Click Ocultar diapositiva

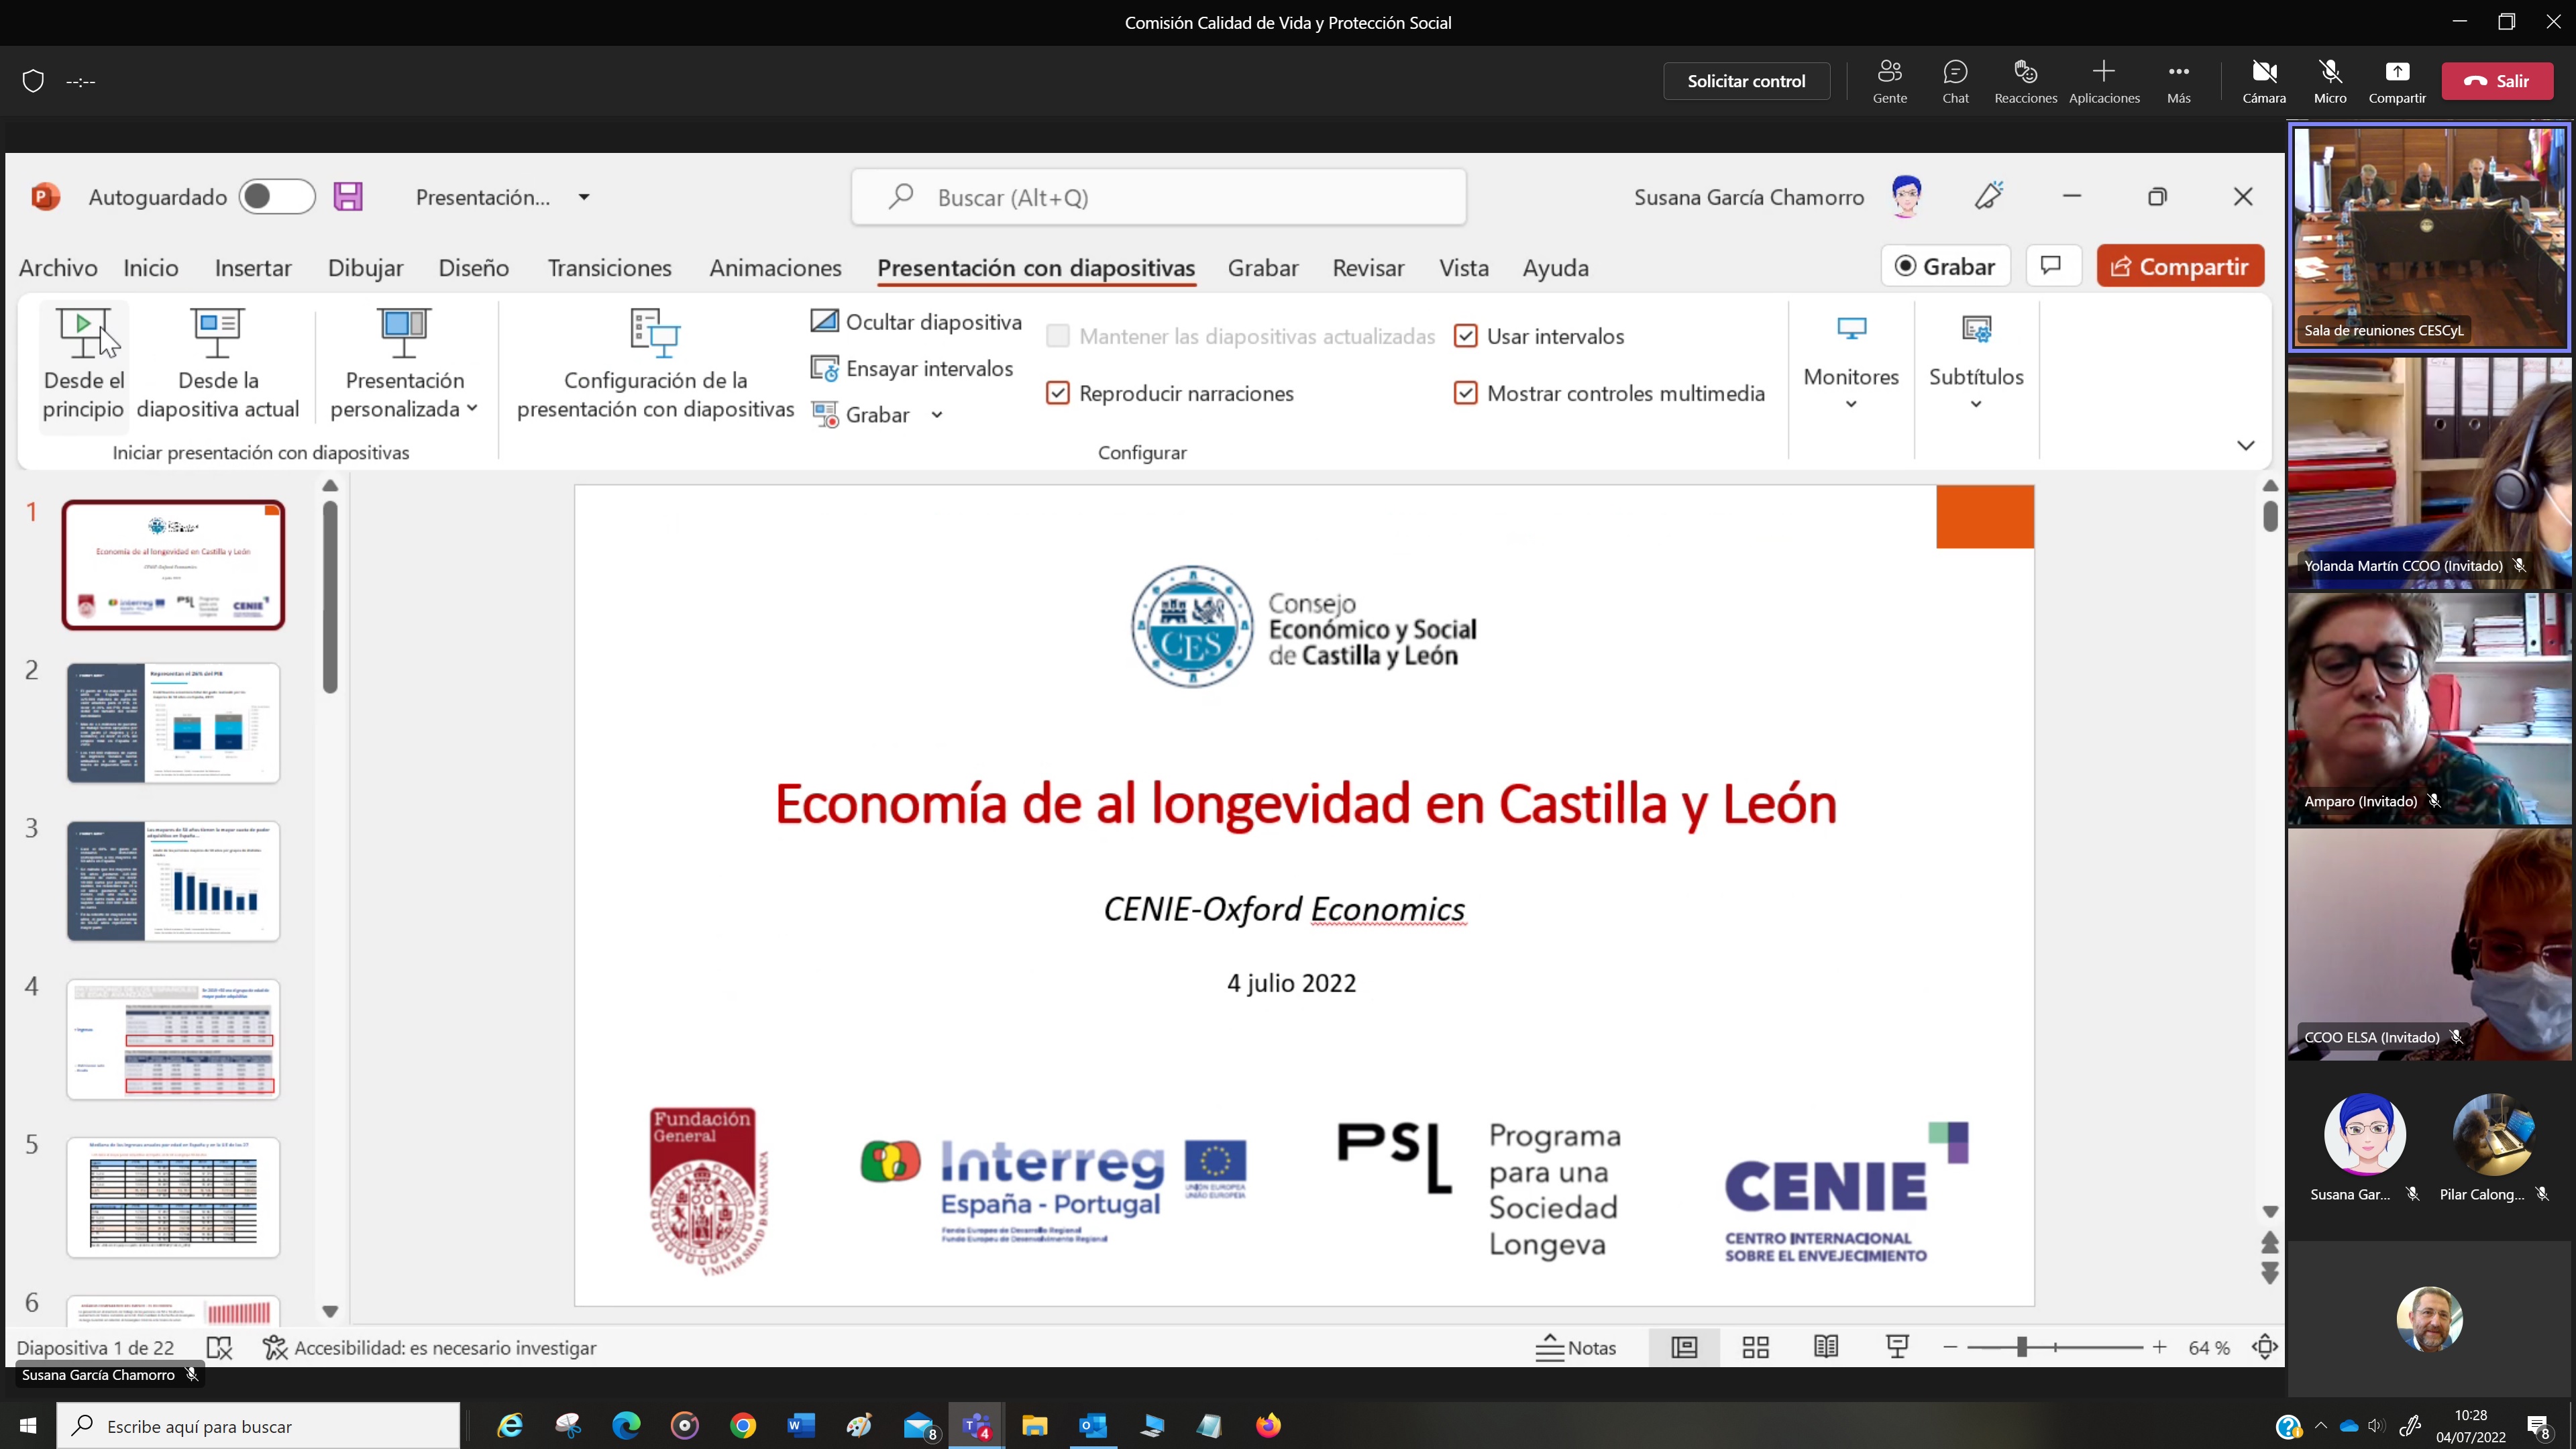click(x=916, y=321)
